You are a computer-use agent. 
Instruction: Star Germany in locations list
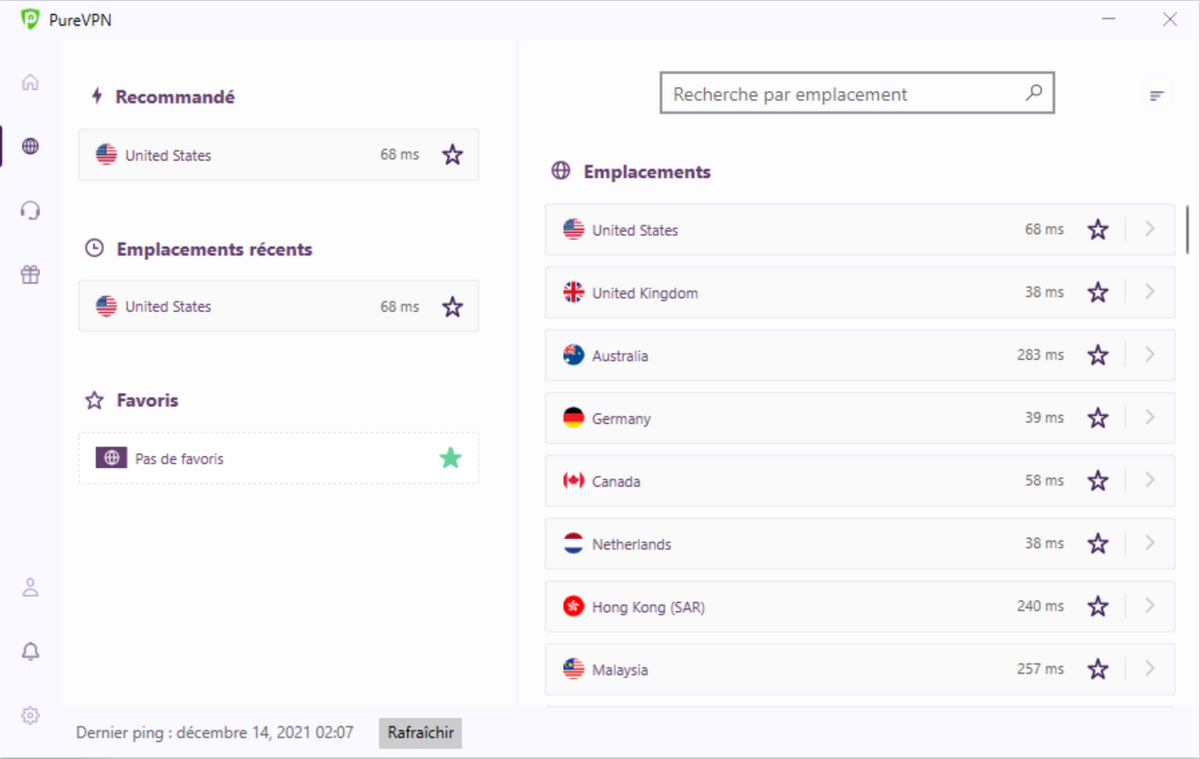point(1098,418)
